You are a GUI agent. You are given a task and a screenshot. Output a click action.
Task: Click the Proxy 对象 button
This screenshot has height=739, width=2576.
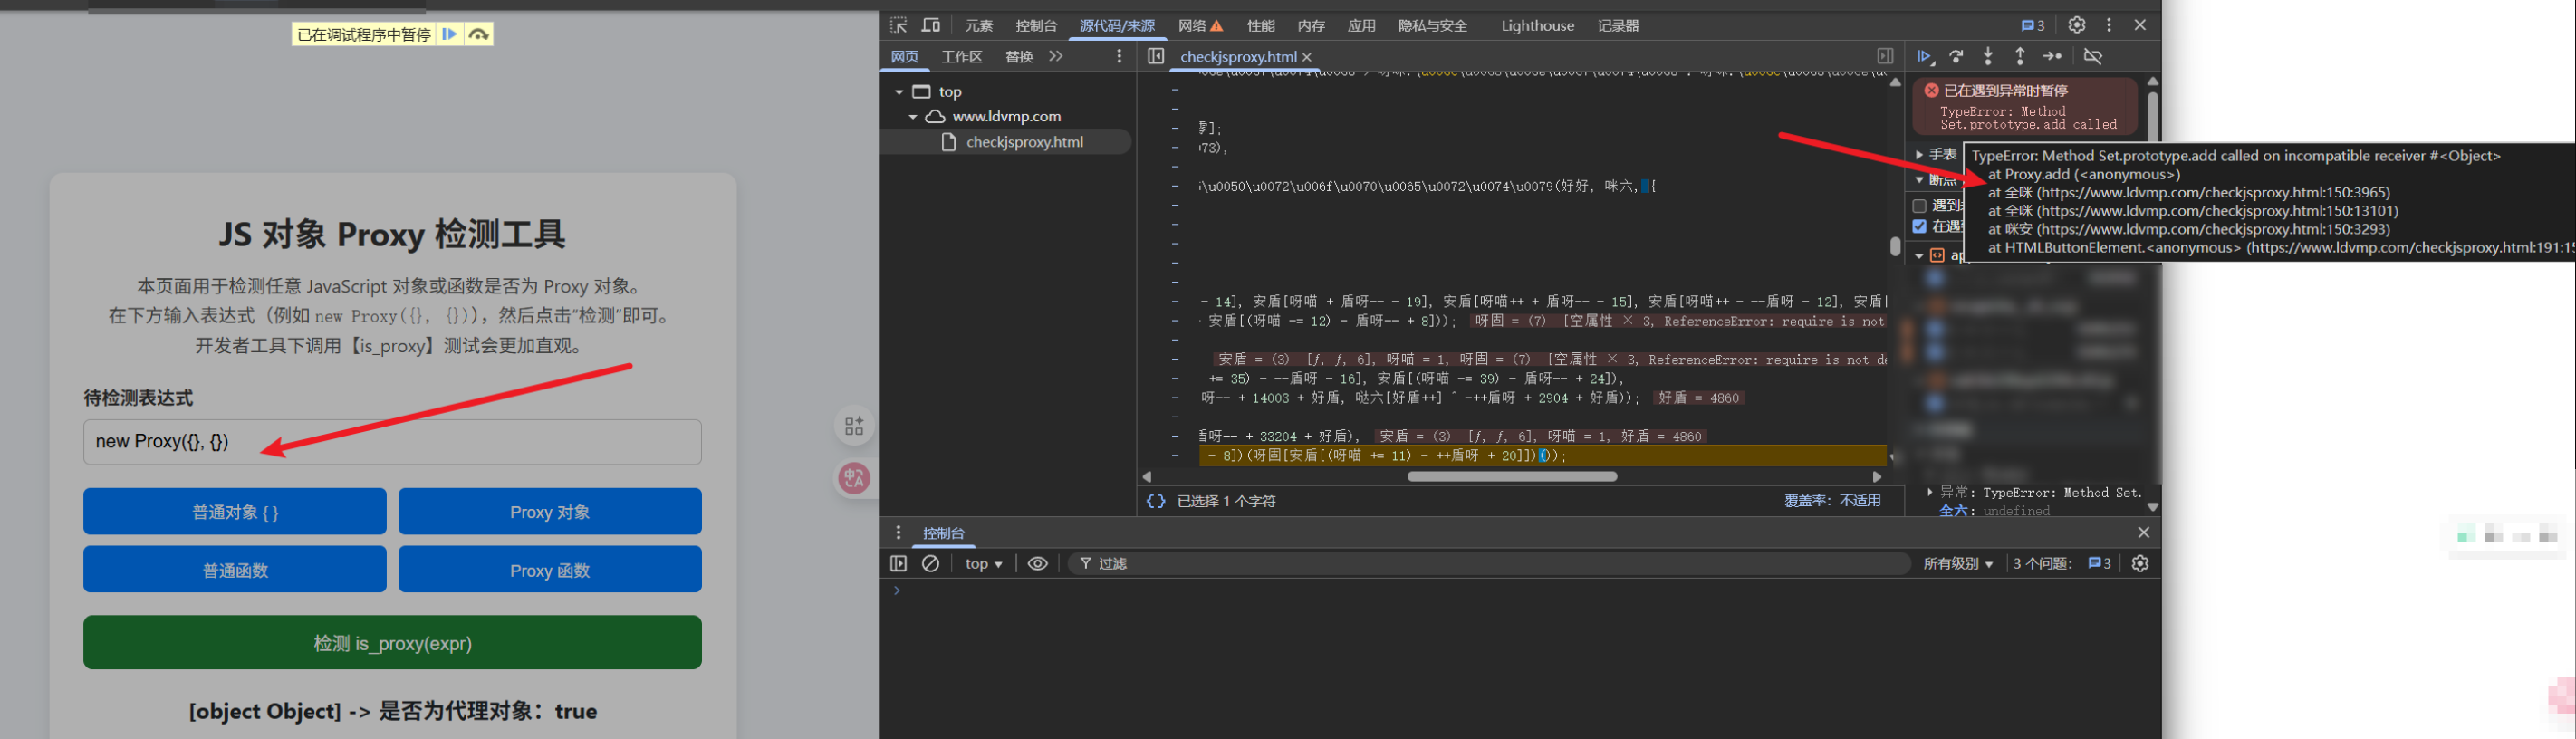[x=550, y=512]
